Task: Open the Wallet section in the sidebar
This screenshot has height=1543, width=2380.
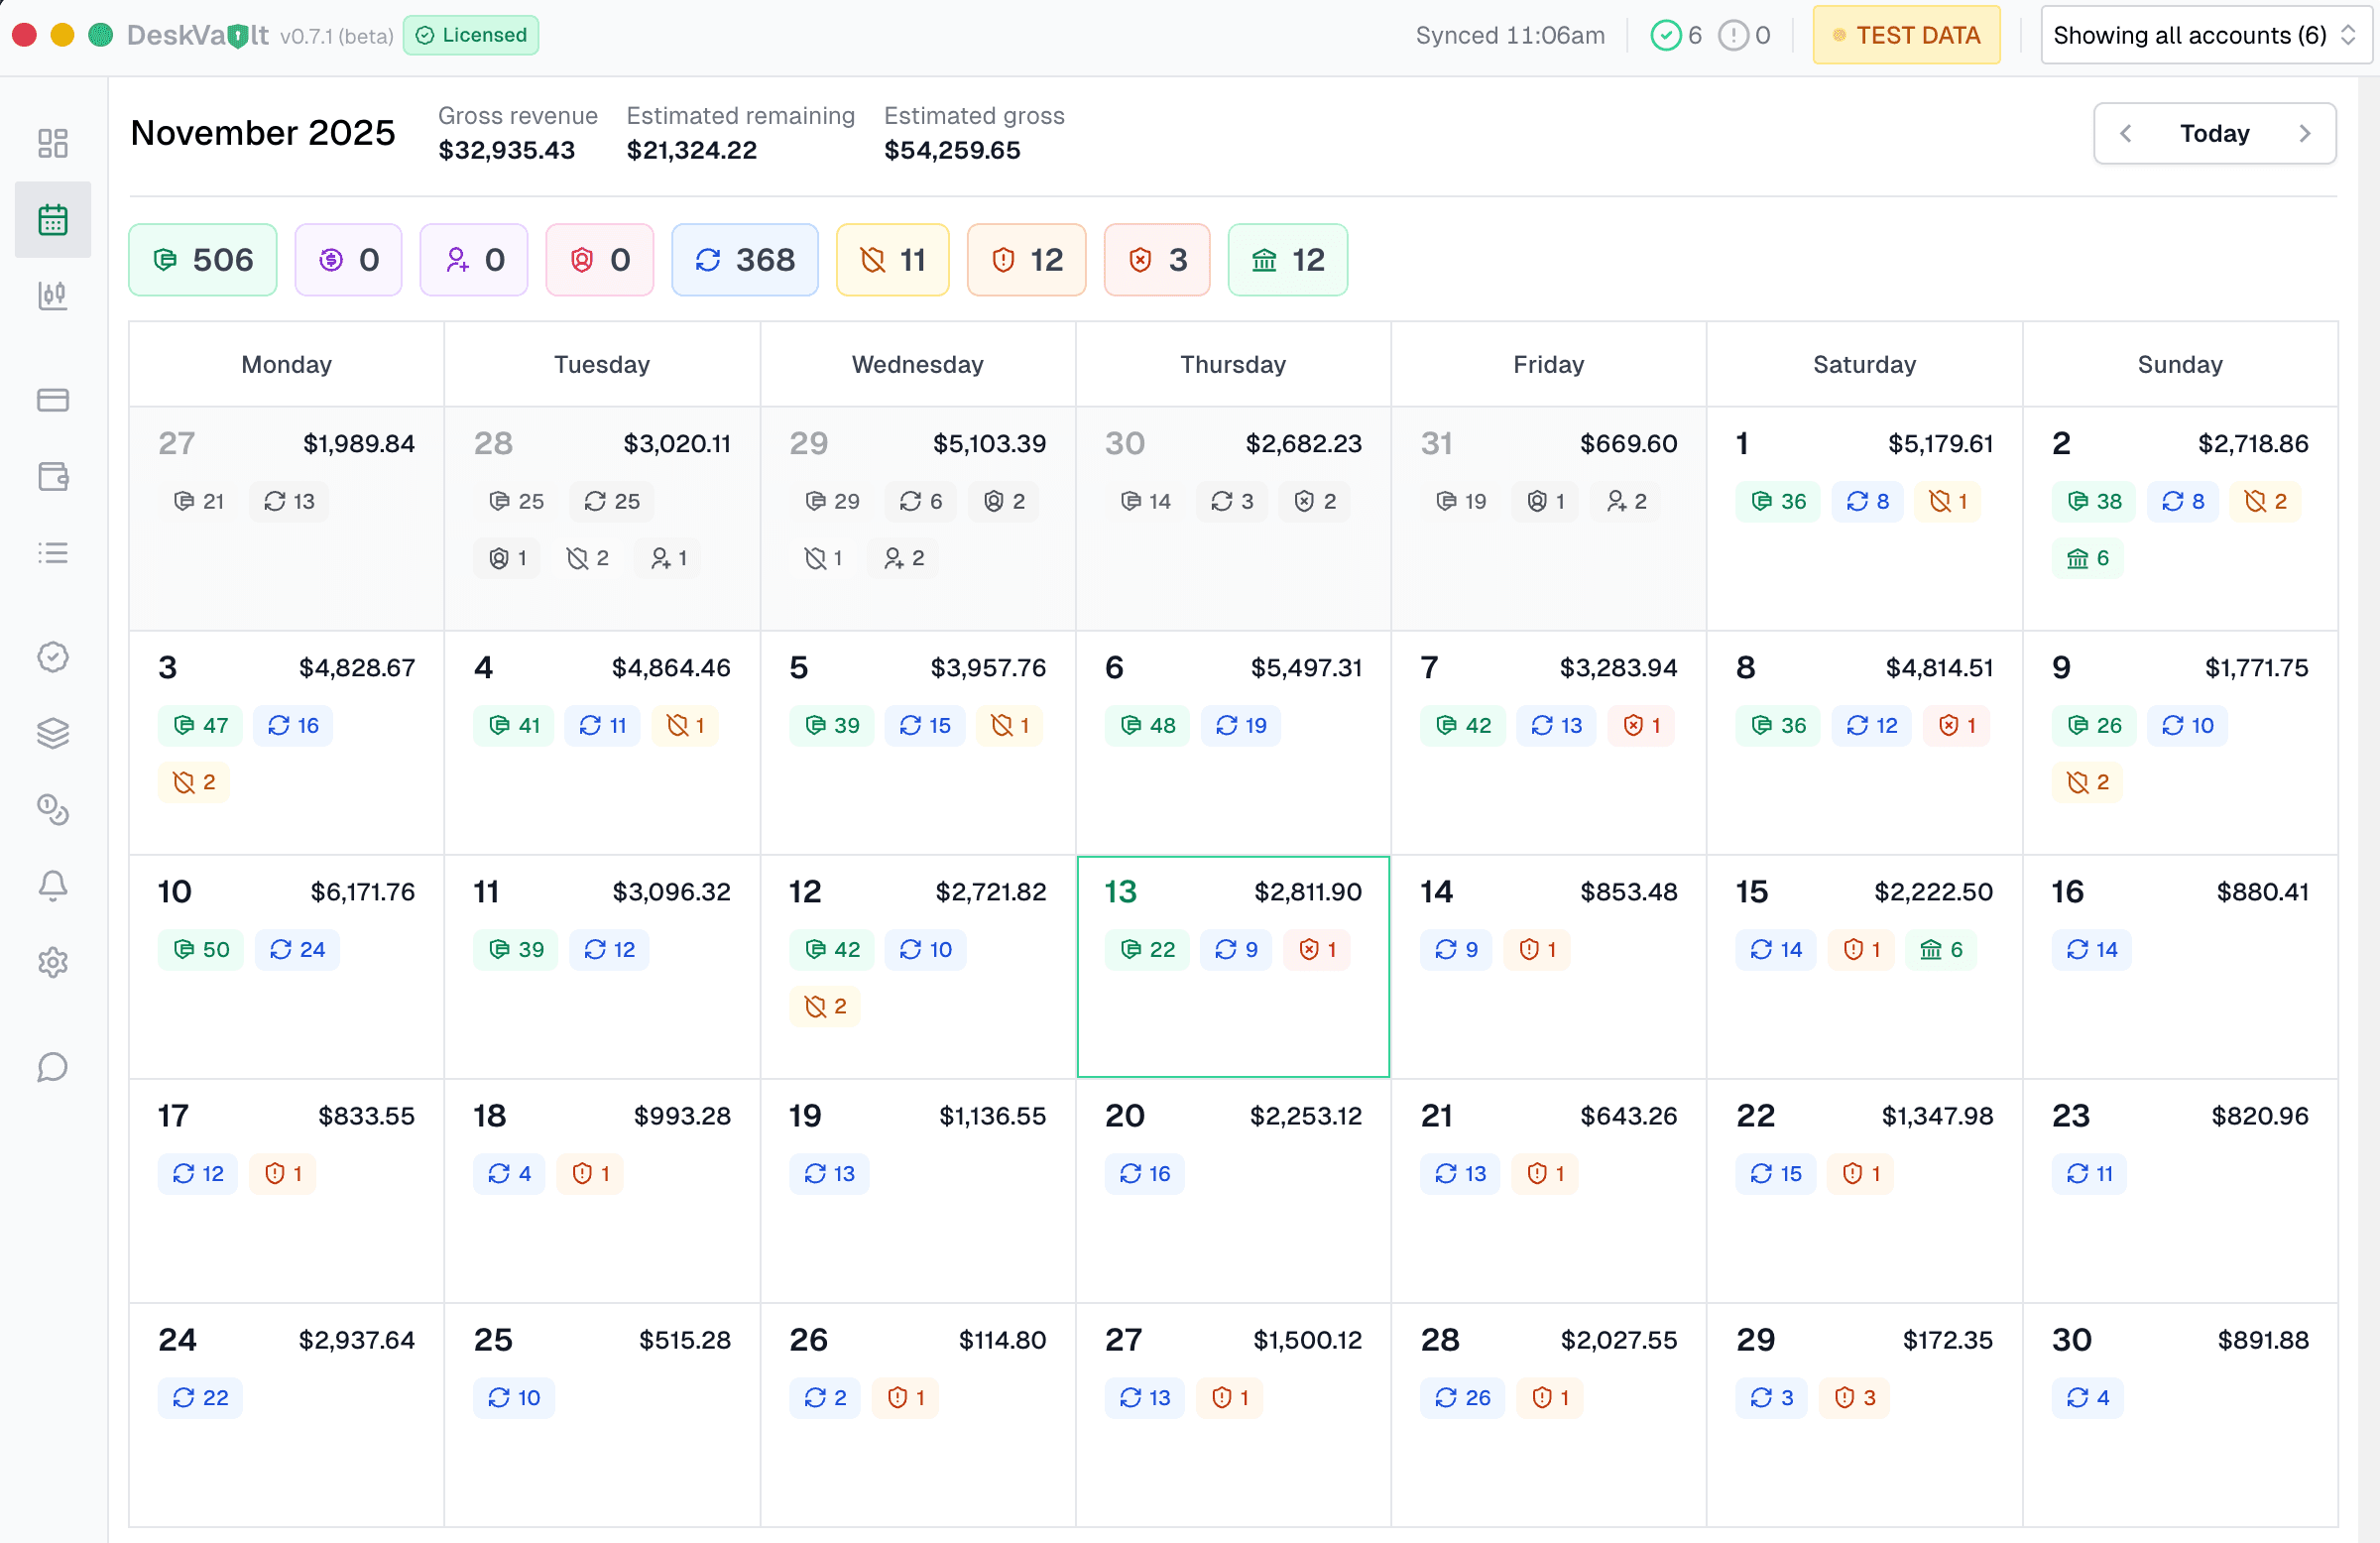Action: click(x=52, y=477)
